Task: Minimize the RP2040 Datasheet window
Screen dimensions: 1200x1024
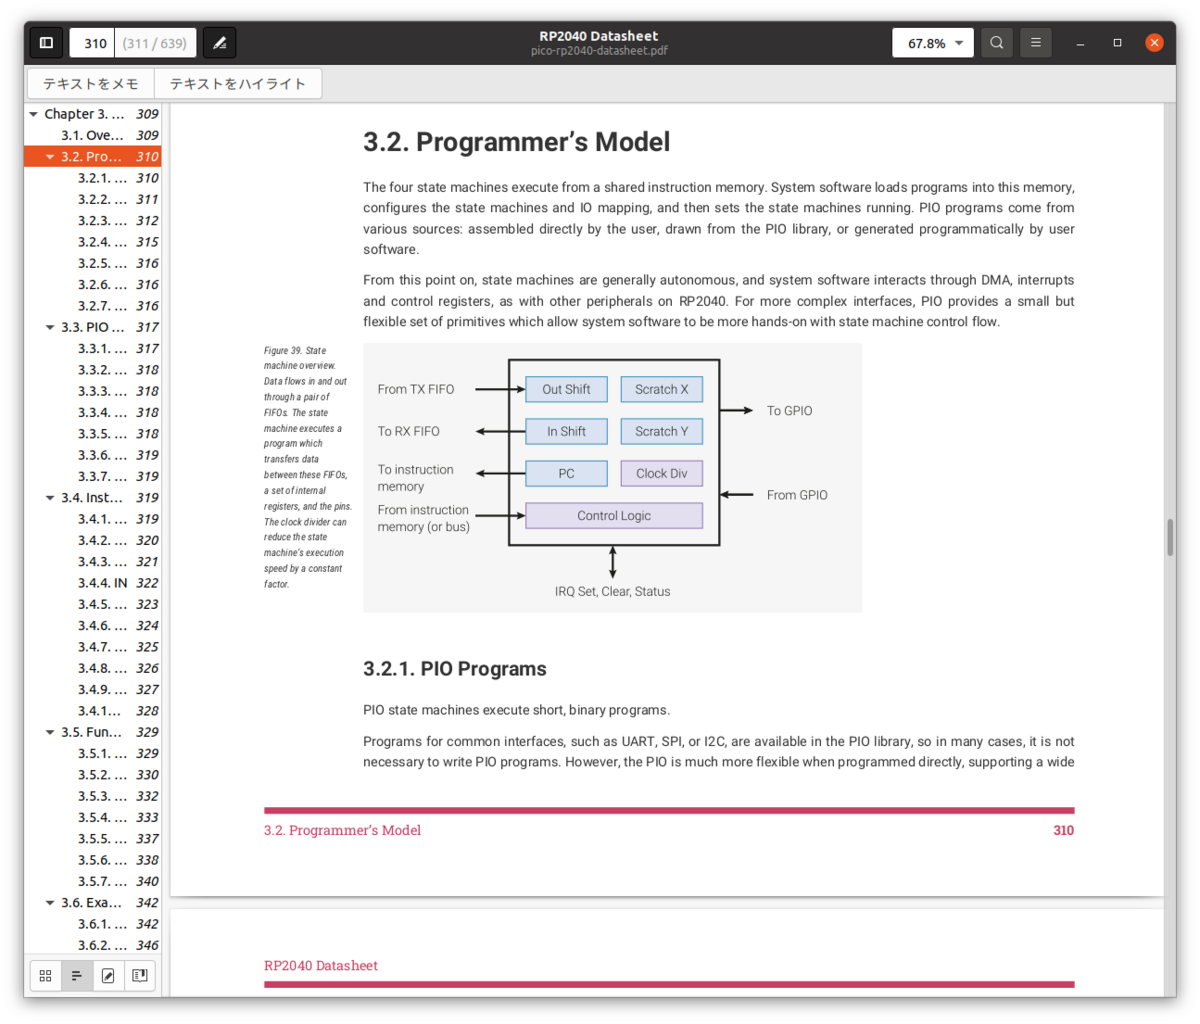Action: (1080, 43)
